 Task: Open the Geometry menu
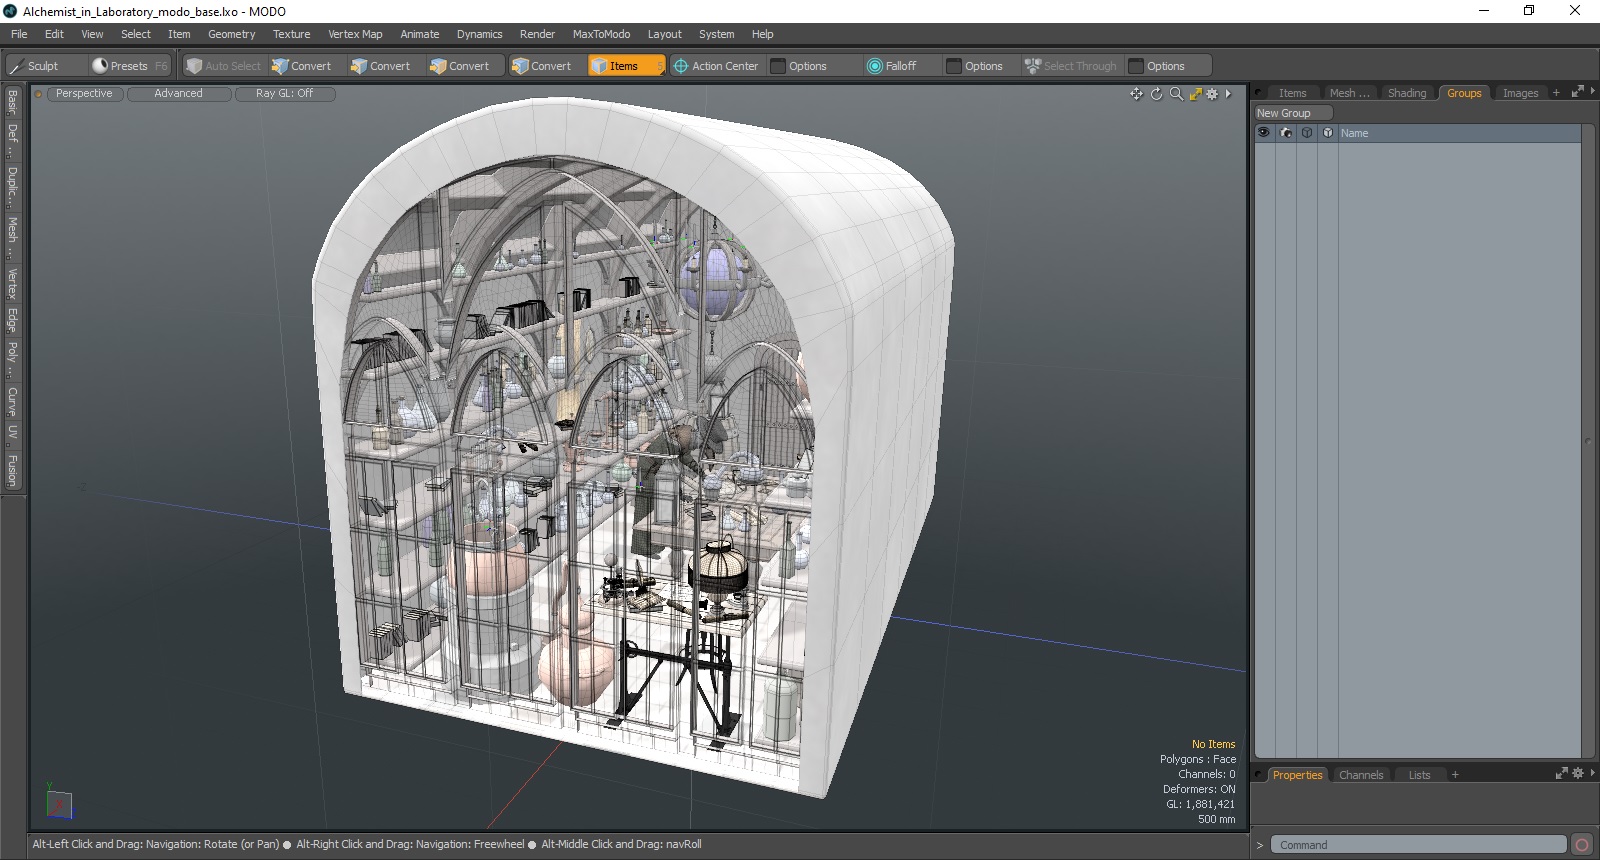[231, 34]
